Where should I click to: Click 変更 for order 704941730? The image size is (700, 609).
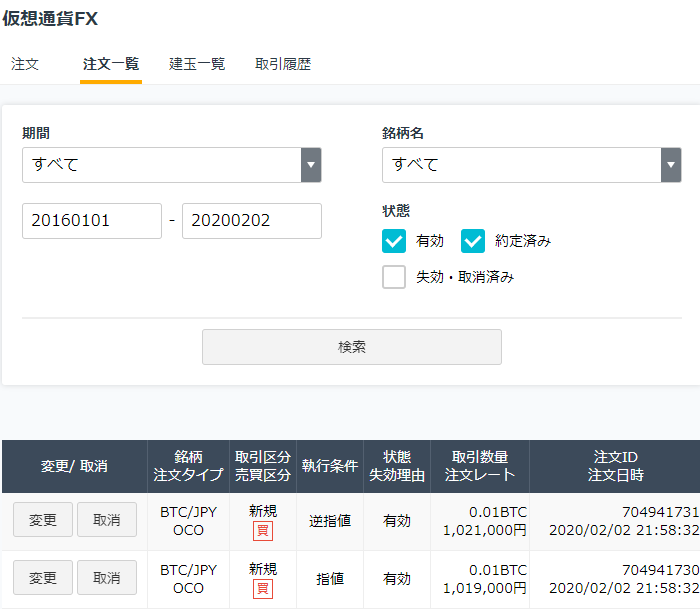click(x=43, y=578)
